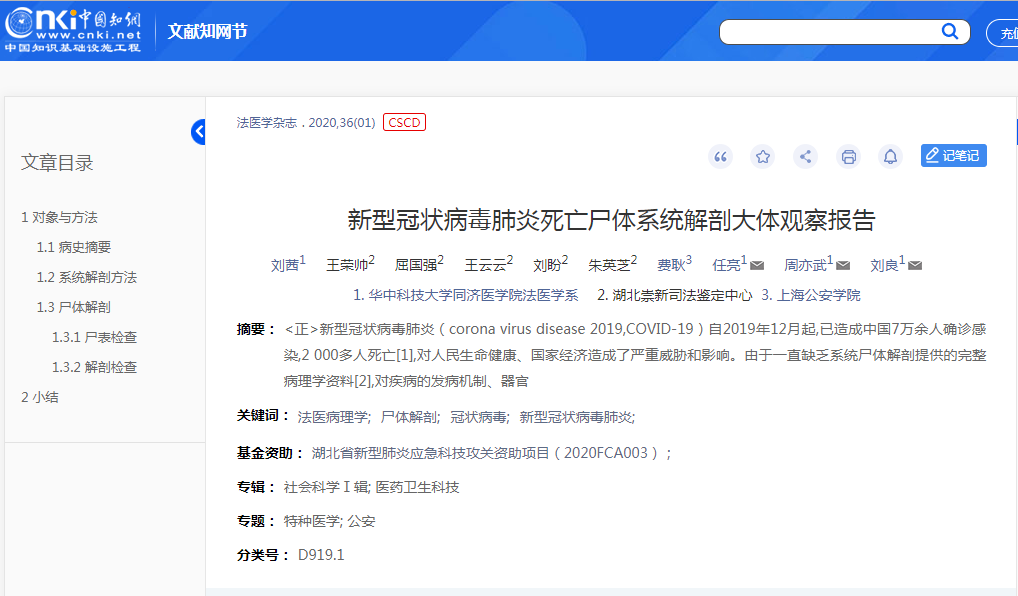The image size is (1018, 596).
Task: Go to section 1 对象与方法
Action: (59, 217)
